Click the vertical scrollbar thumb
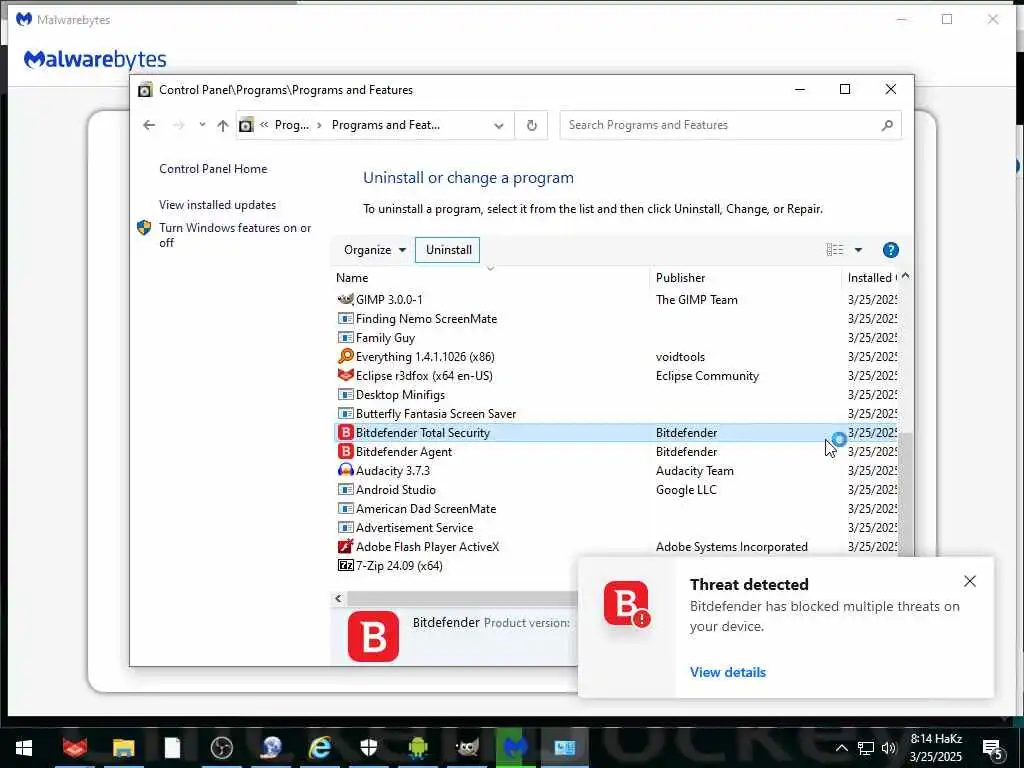Screen dimensions: 1024x768 904,494
